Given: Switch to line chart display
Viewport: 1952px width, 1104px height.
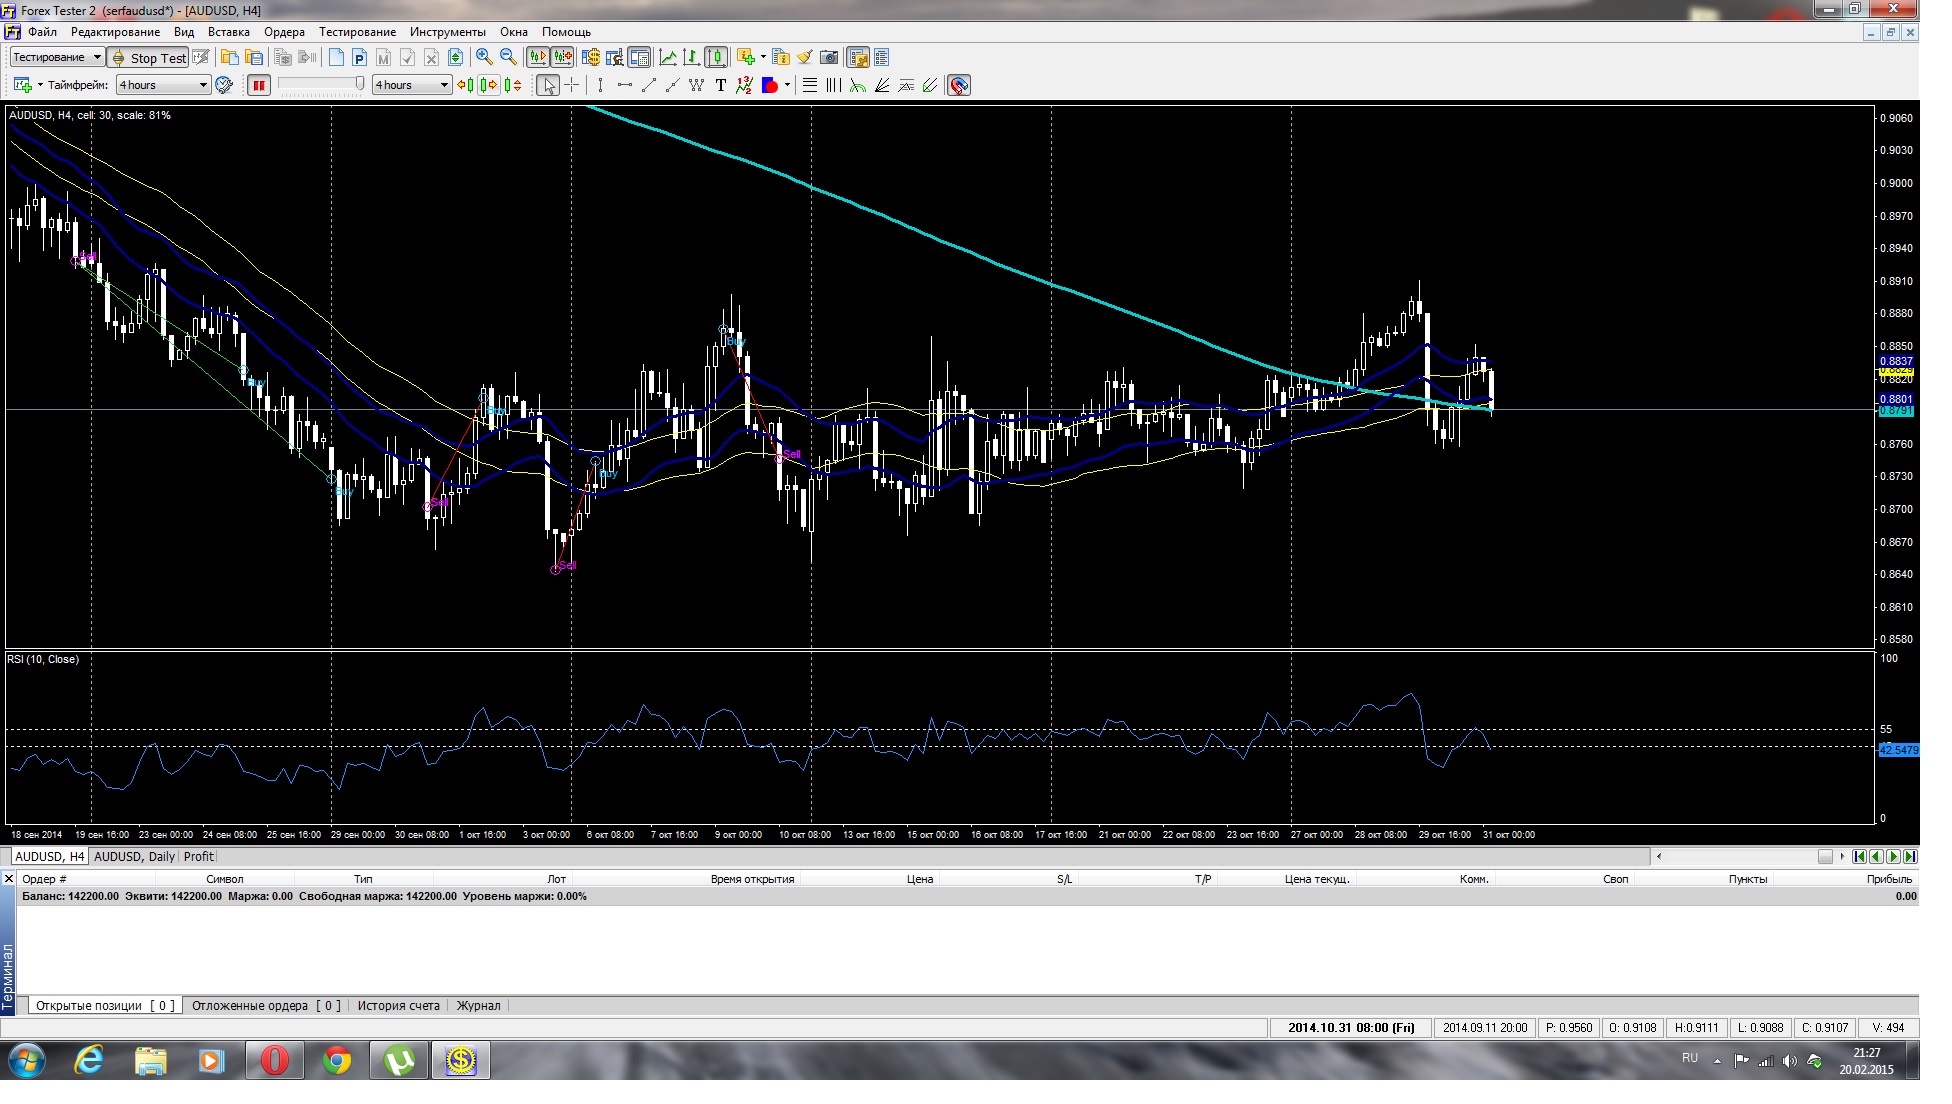Looking at the screenshot, I should [668, 57].
